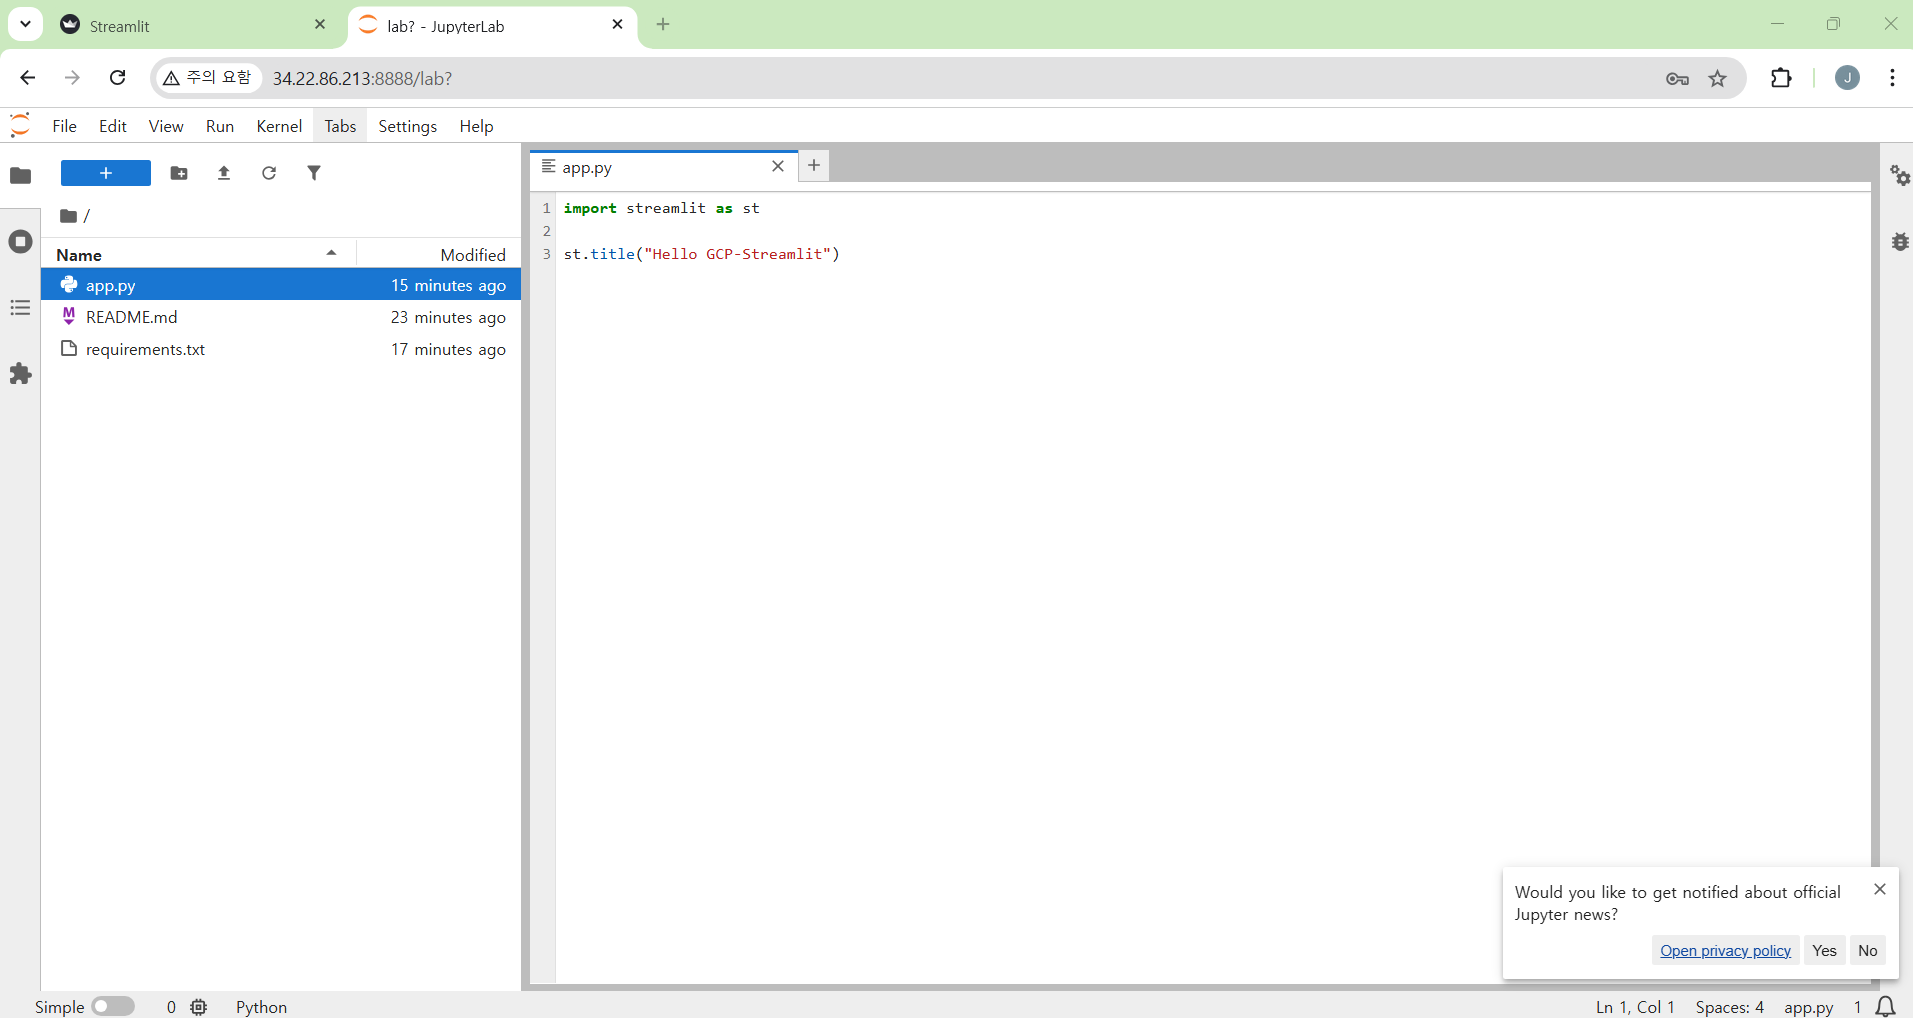Open browser extensions puzzle icon

1781,78
